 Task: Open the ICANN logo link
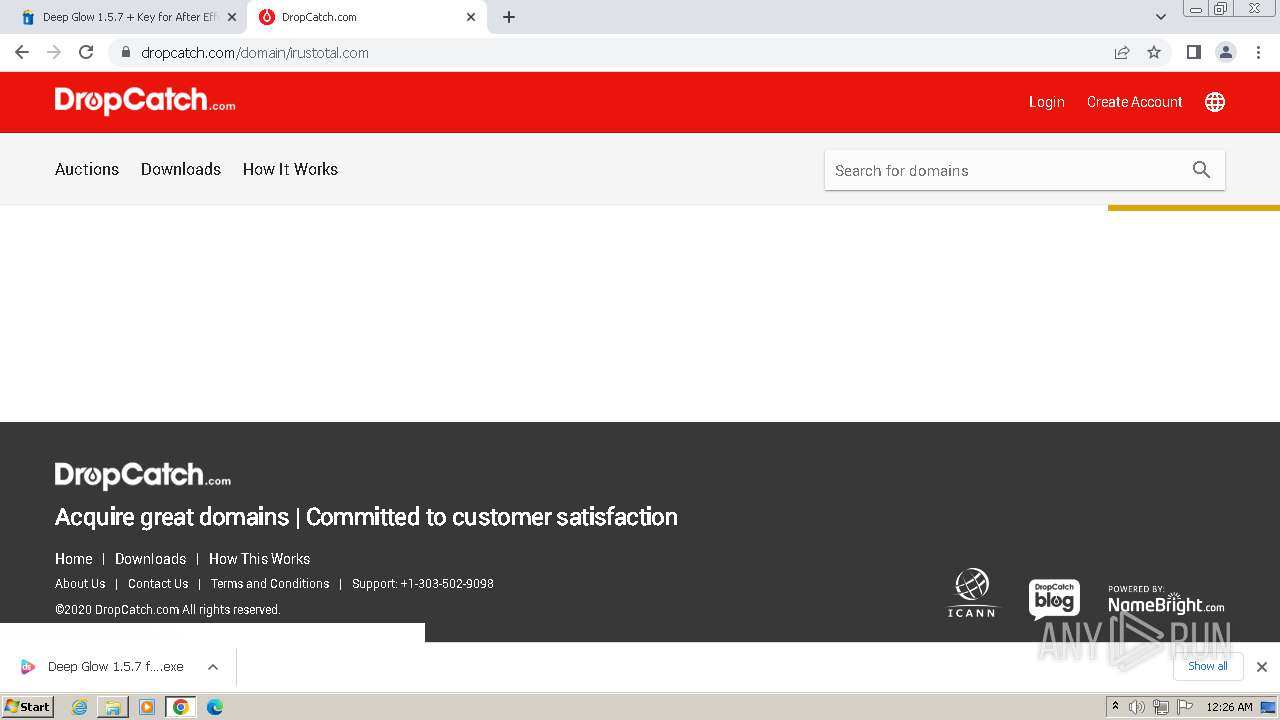972,593
